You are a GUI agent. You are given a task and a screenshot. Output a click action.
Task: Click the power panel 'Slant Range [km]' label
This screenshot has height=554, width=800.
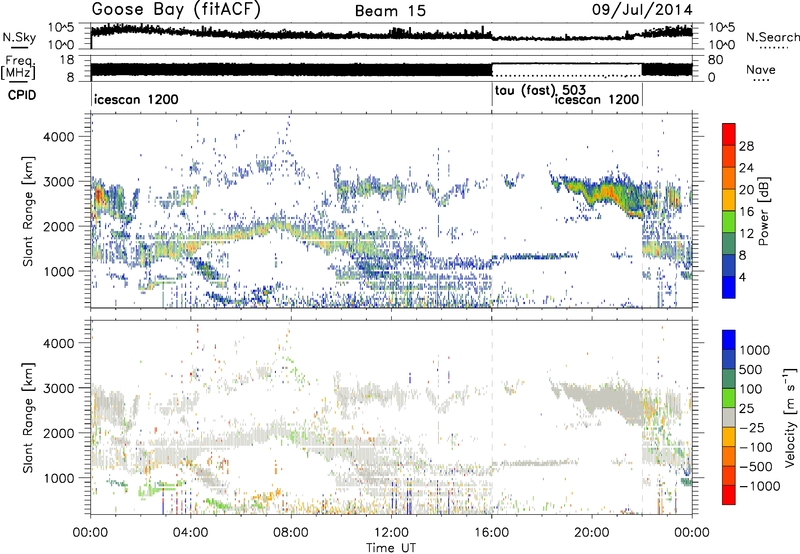click(28, 211)
